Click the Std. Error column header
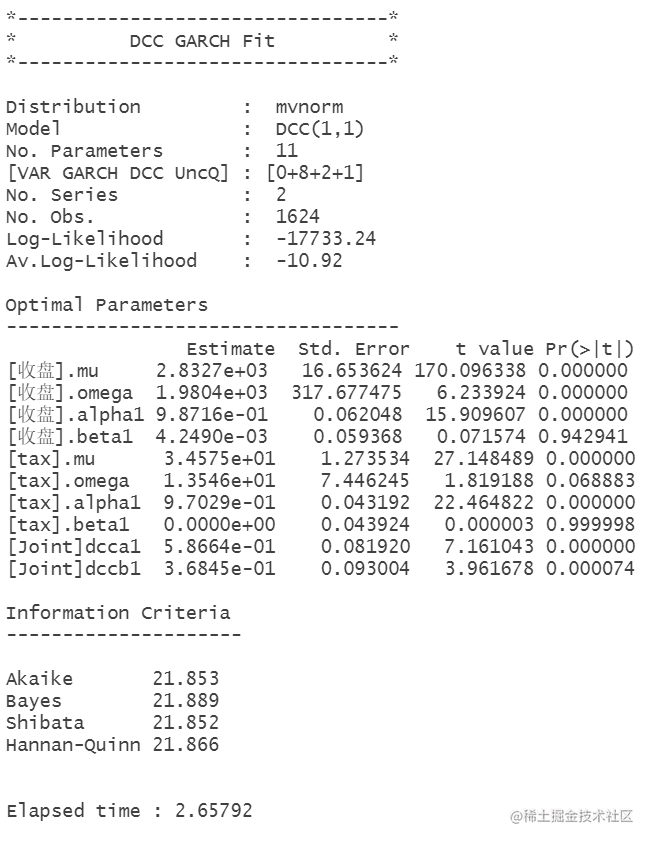The width and height of the screenshot is (654, 845). pyautogui.click(x=354, y=349)
